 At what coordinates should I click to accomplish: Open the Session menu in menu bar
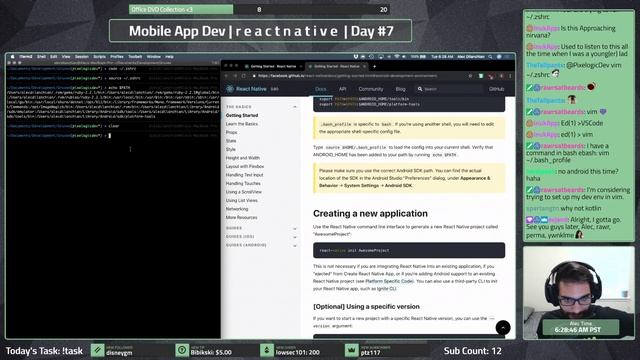(82, 57)
